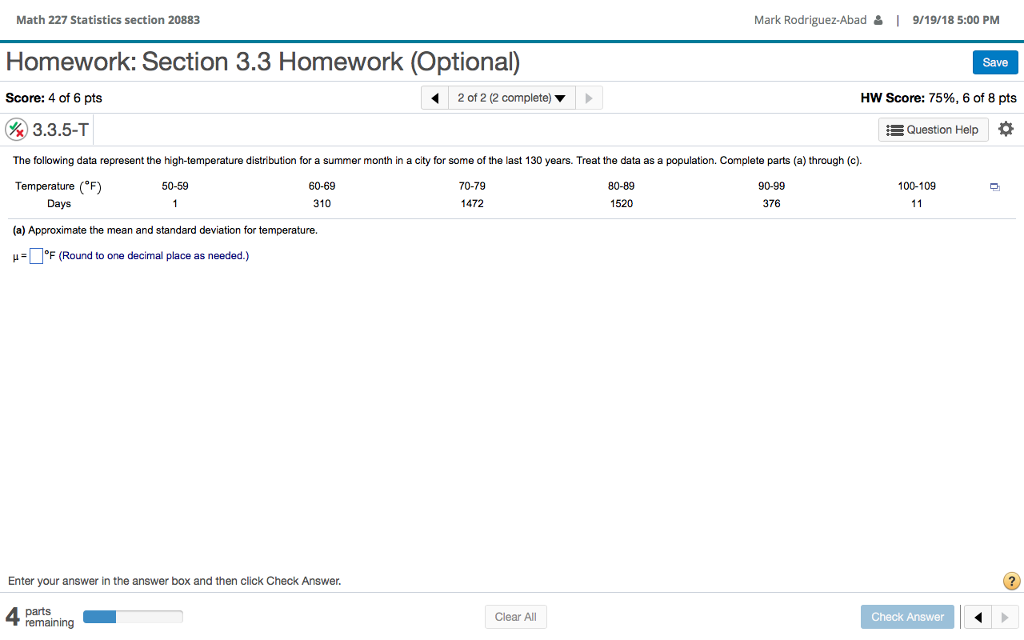Open the question selector dropdown
1024x640 pixels.
pyautogui.click(x=512, y=97)
